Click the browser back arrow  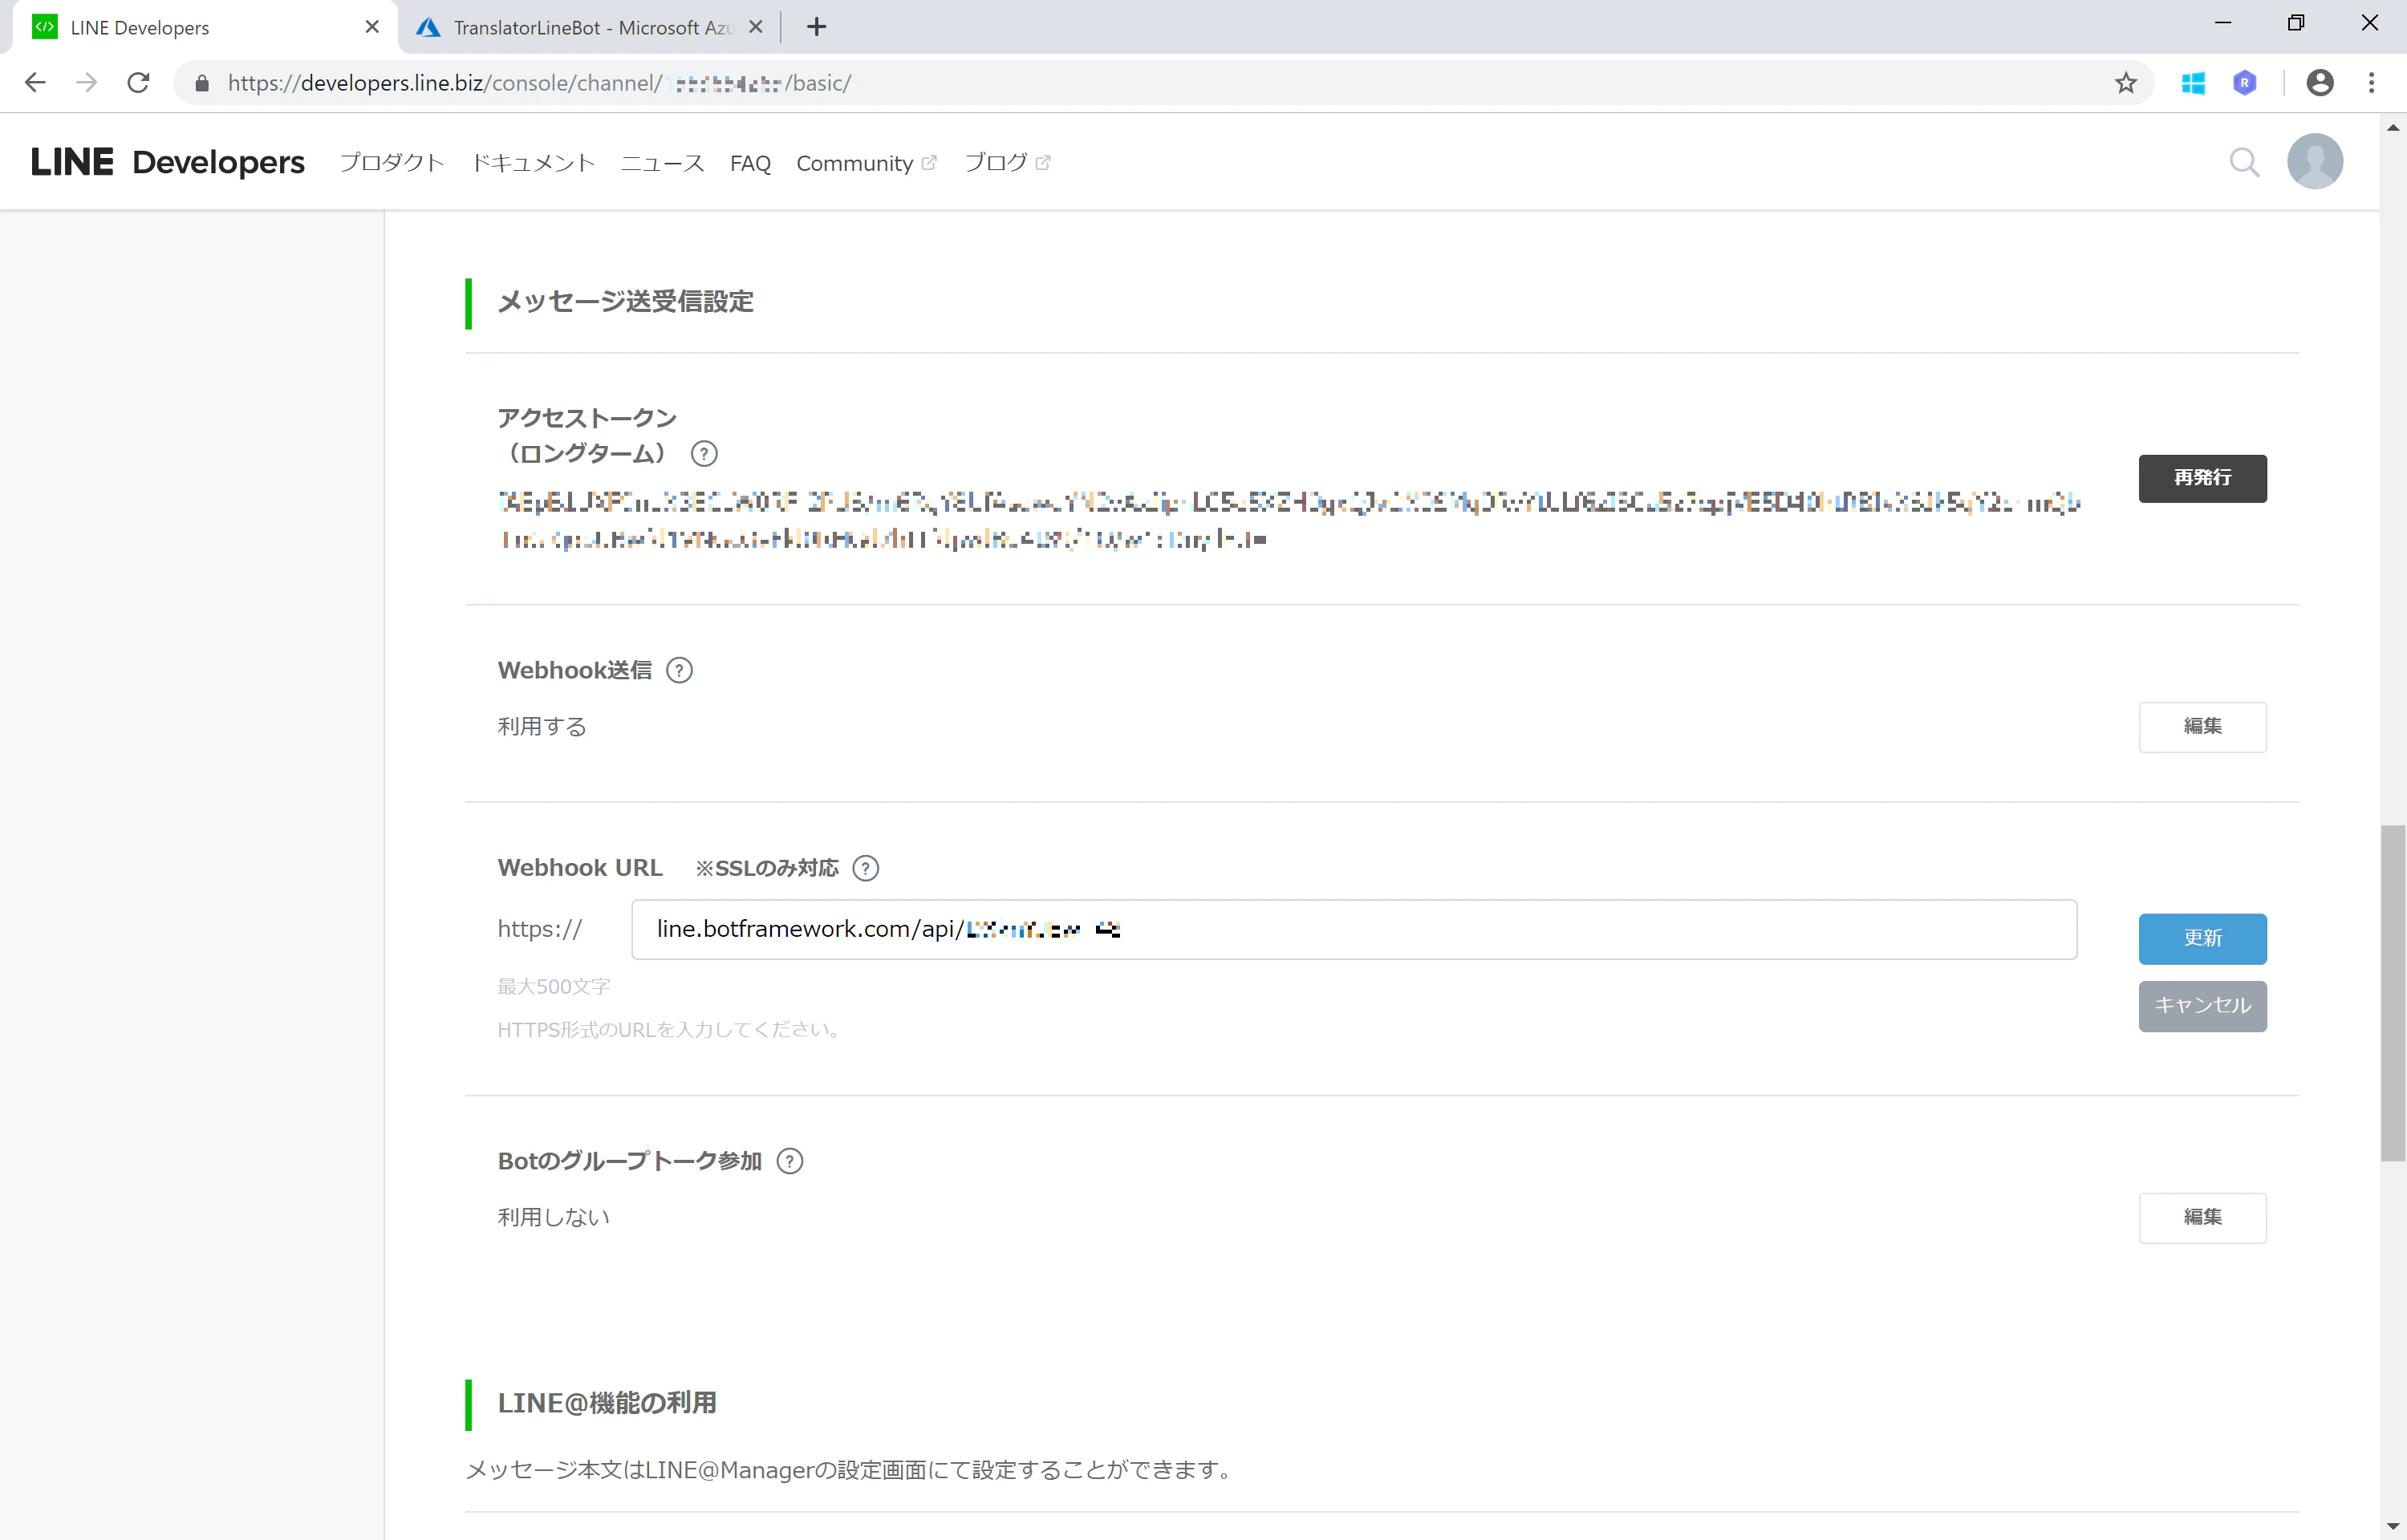pyautogui.click(x=35, y=83)
